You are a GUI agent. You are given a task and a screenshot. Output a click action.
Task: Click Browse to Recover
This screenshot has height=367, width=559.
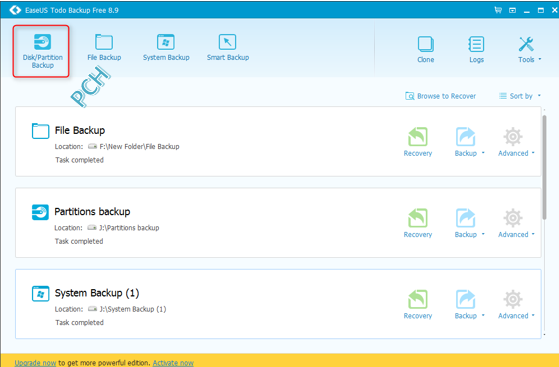coord(441,96)
